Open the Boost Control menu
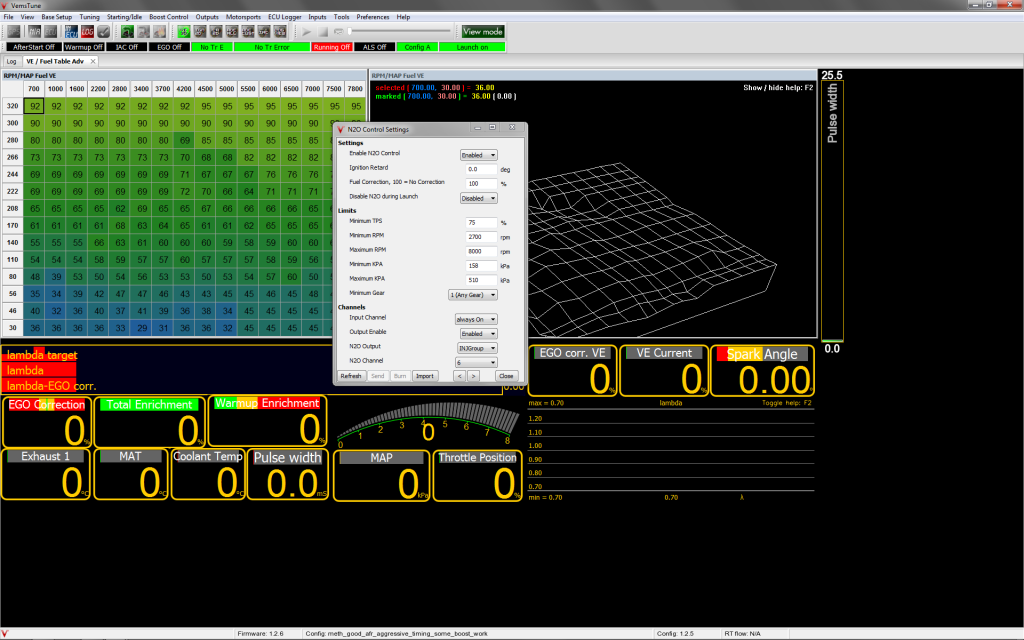1024x640 pixels. point(169,17)
